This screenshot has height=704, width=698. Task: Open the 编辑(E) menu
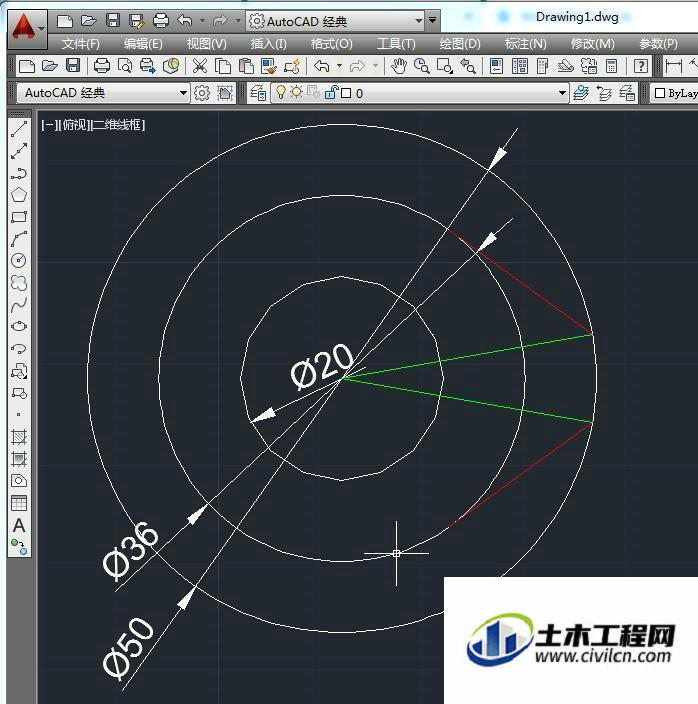143,44
